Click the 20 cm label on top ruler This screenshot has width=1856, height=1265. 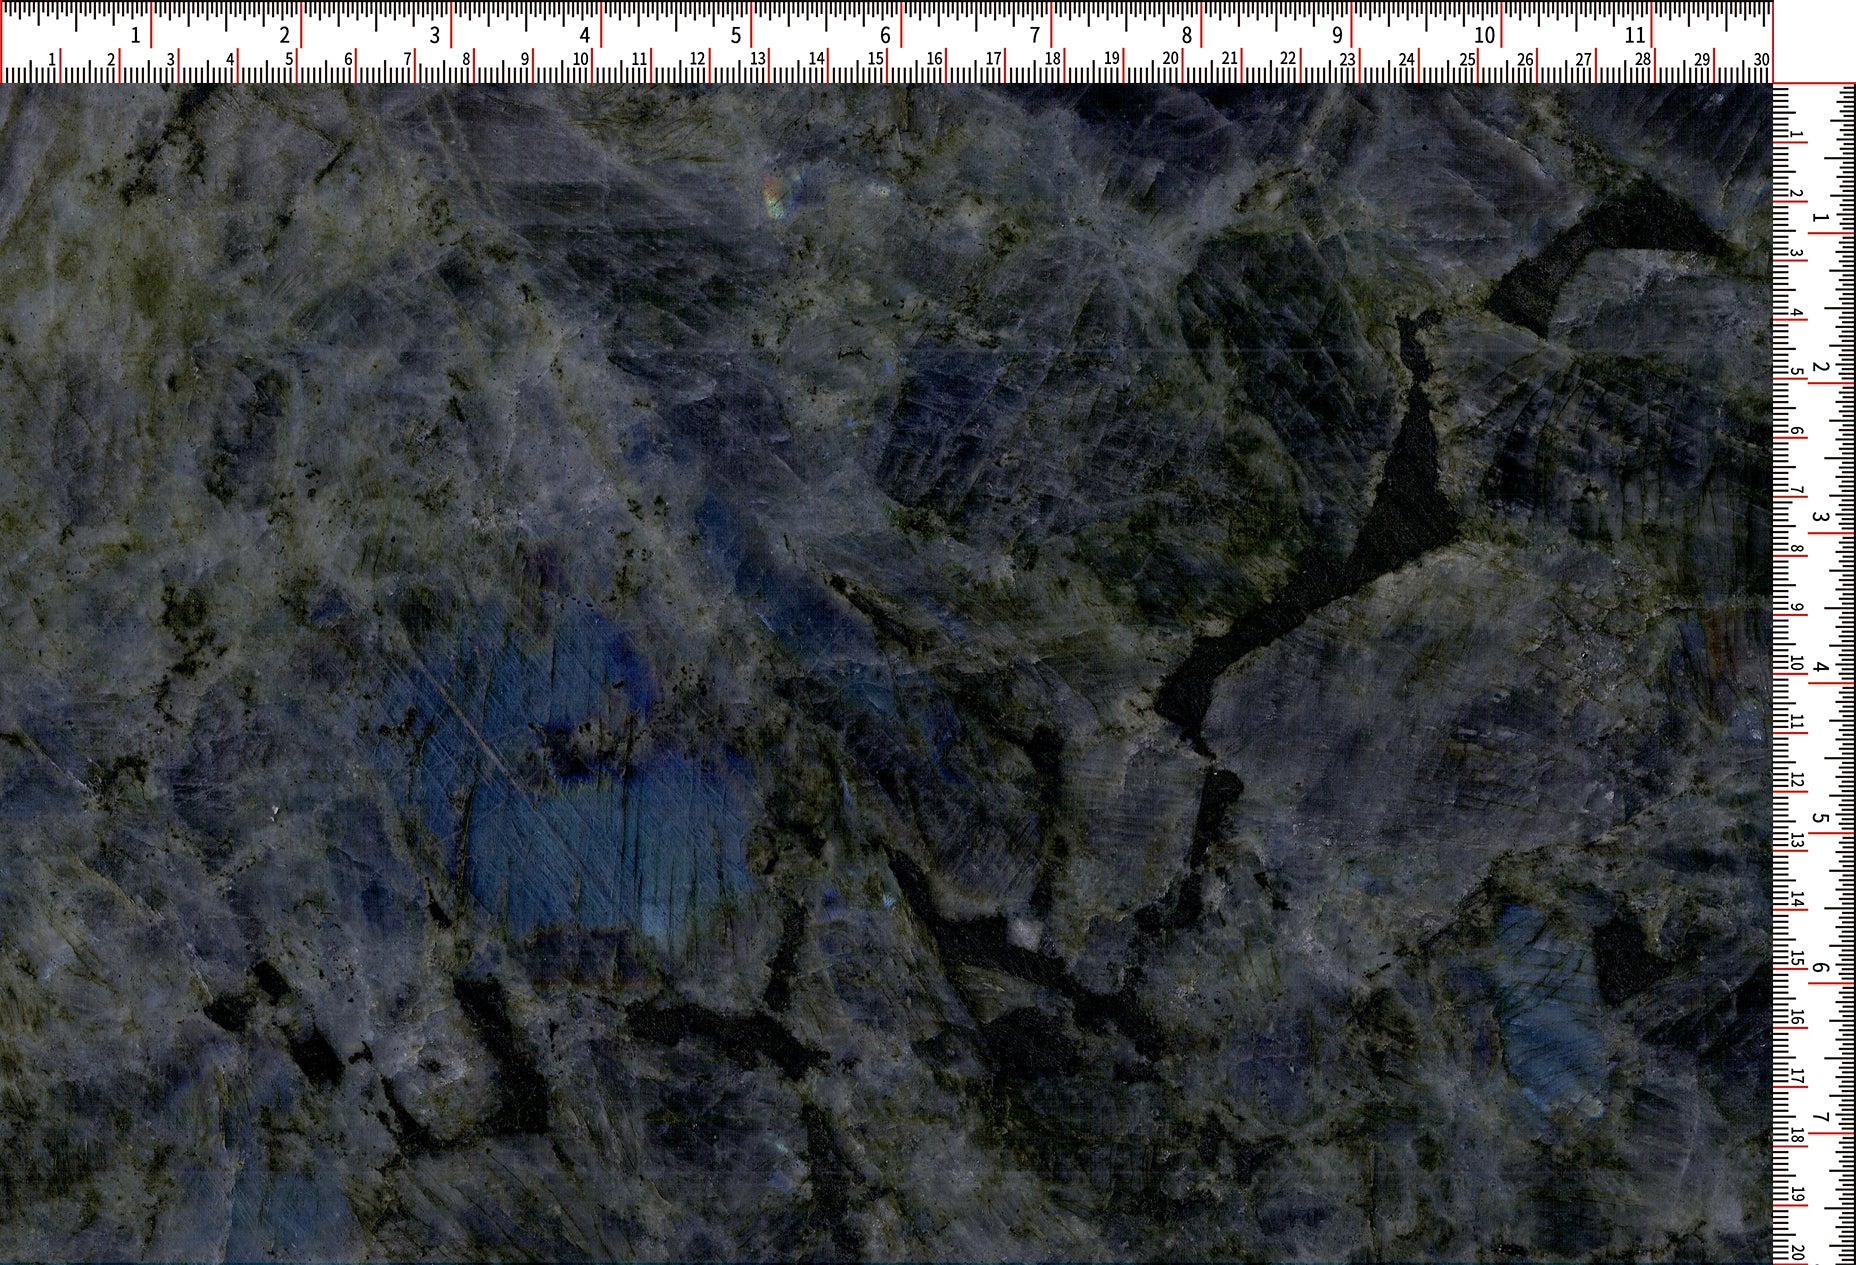(x=1170, y=60)
